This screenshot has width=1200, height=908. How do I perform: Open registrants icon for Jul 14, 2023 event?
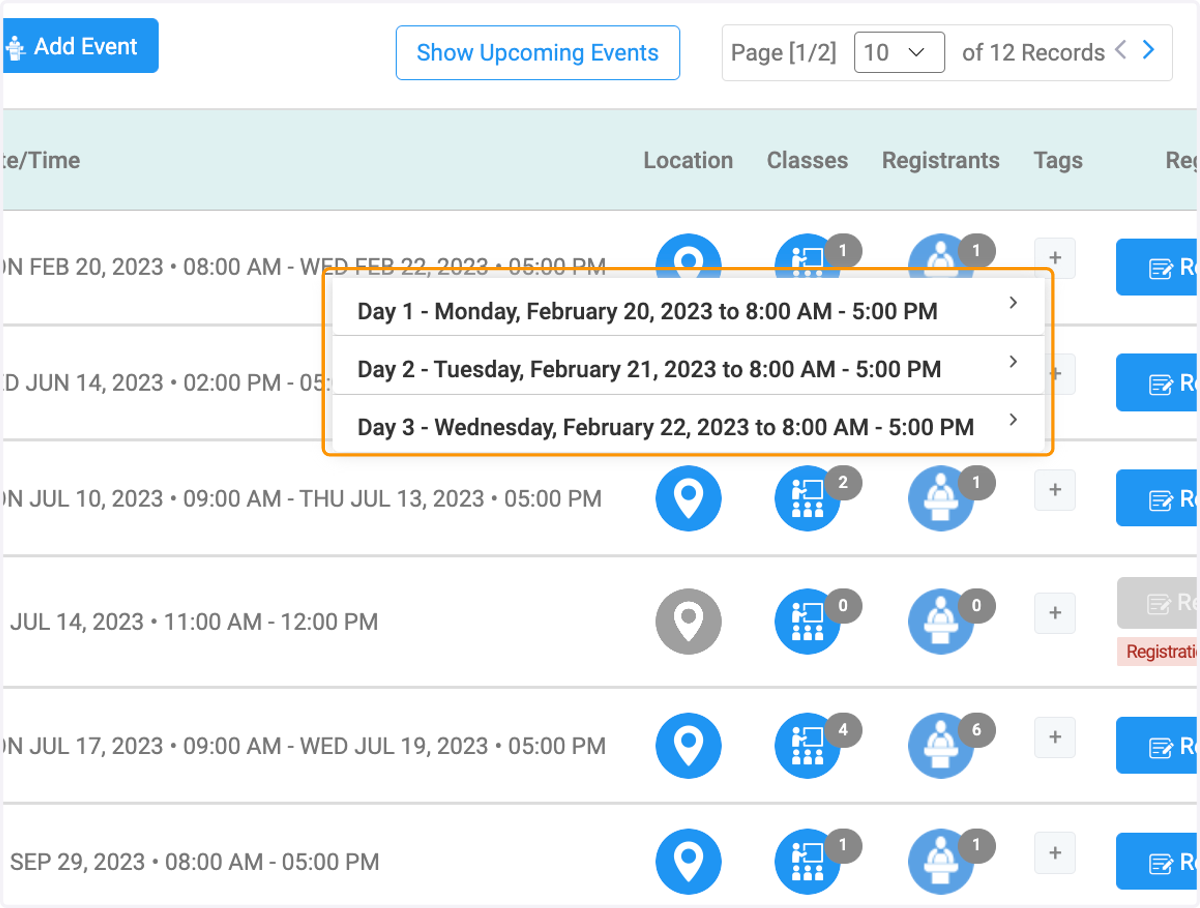pyautogui.click(x=941, y=622)
